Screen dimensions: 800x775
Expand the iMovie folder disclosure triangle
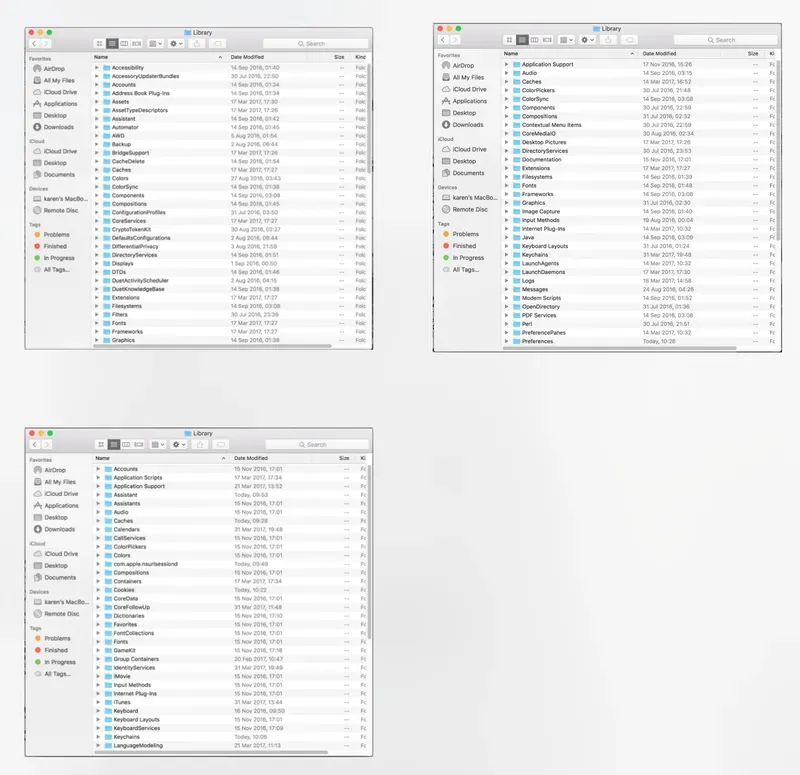98,676
